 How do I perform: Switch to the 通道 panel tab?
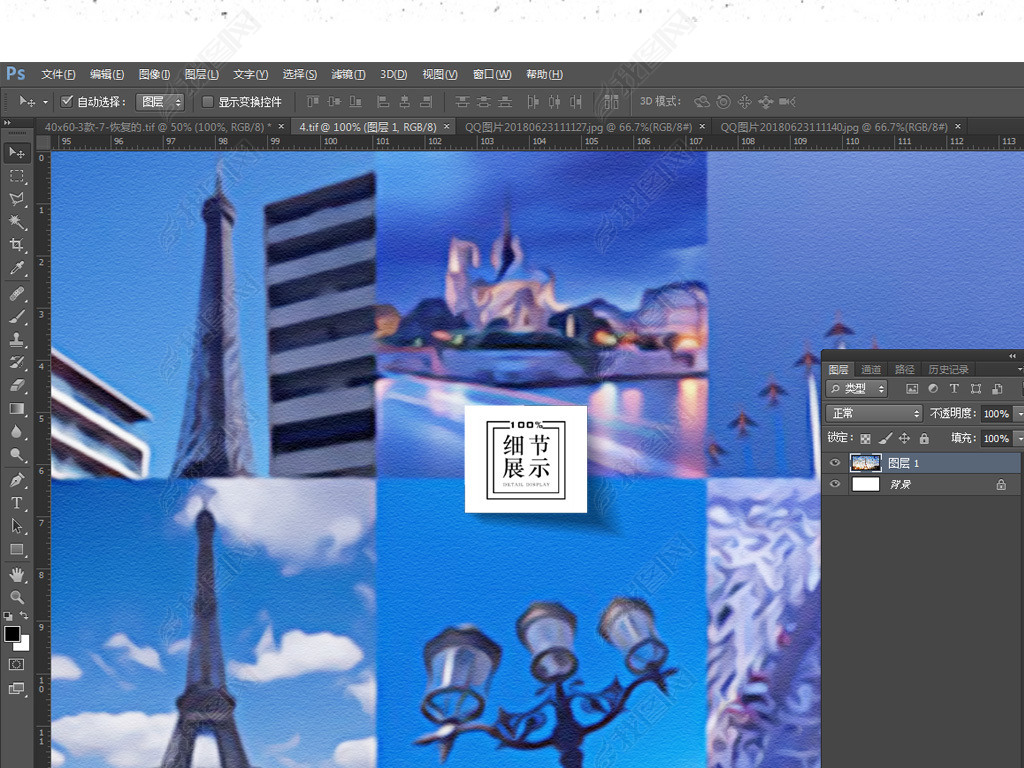pos(871,369)
